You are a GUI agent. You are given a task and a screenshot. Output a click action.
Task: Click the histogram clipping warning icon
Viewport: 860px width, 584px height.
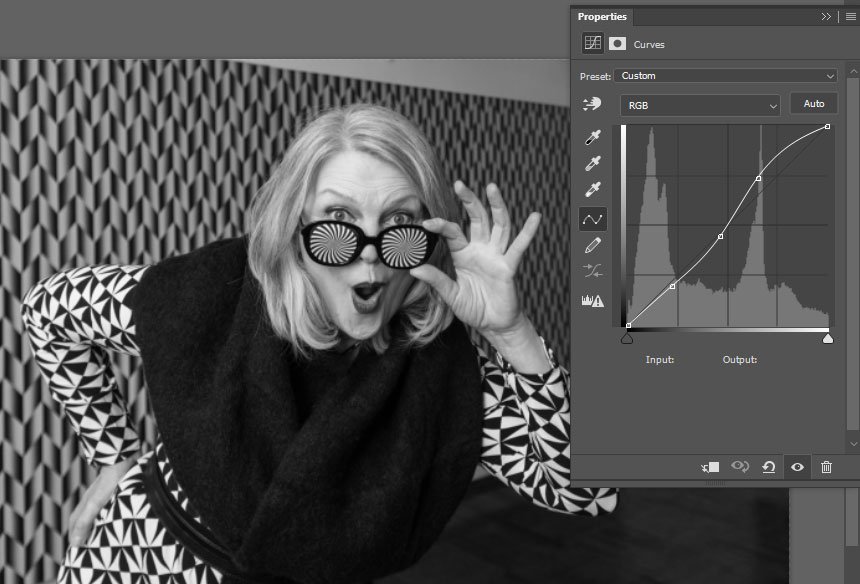click(x=593, y=300)
